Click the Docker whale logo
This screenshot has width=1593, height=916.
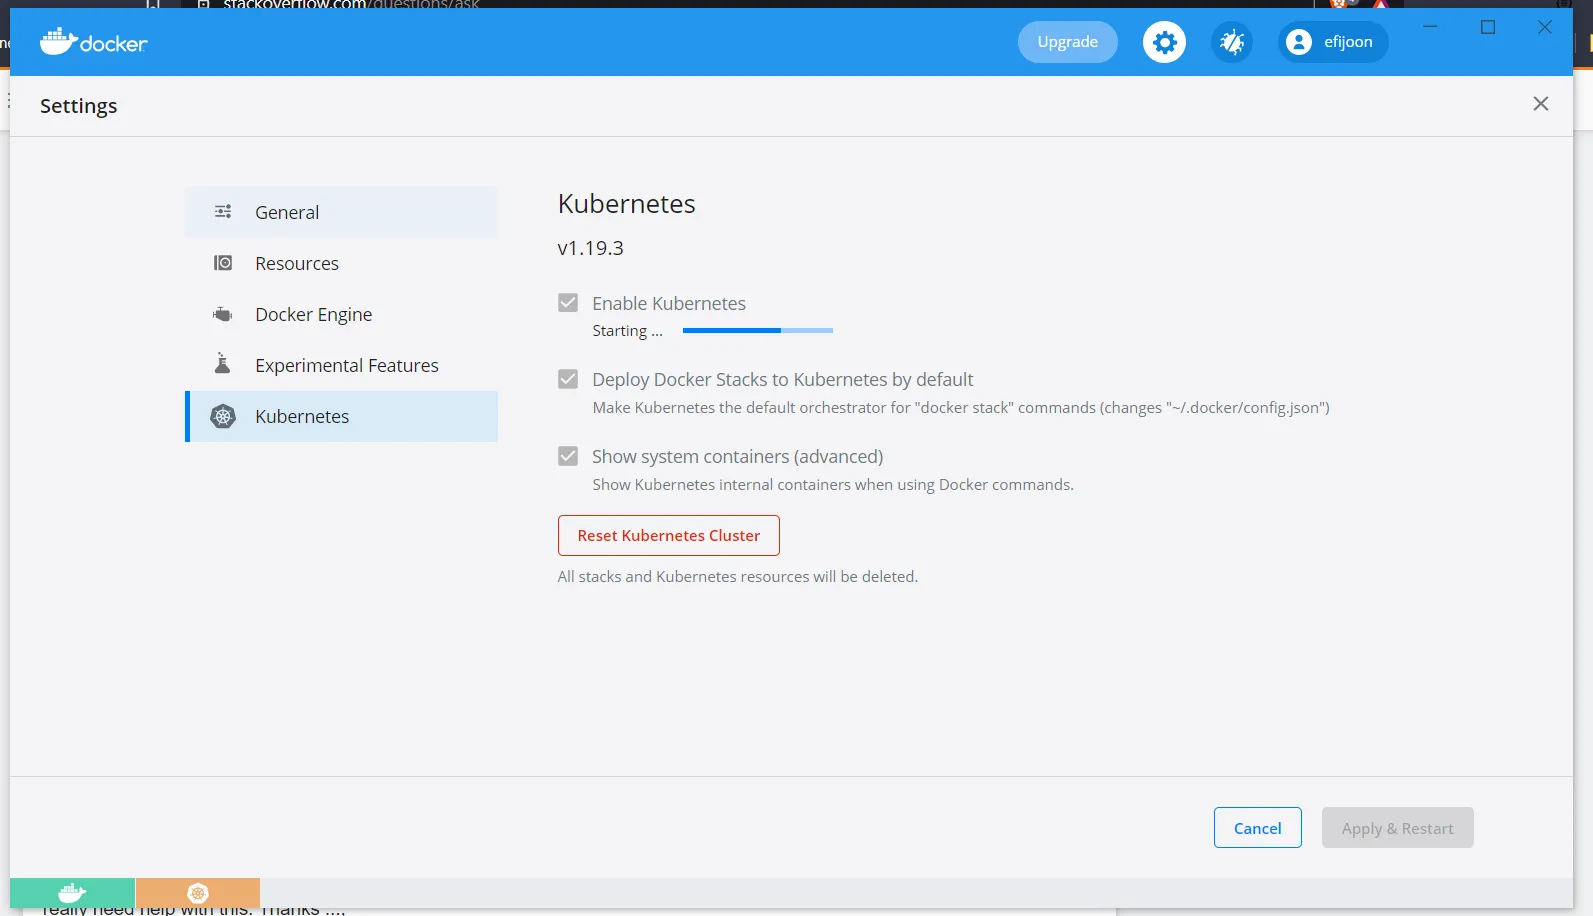pos(93,42)
